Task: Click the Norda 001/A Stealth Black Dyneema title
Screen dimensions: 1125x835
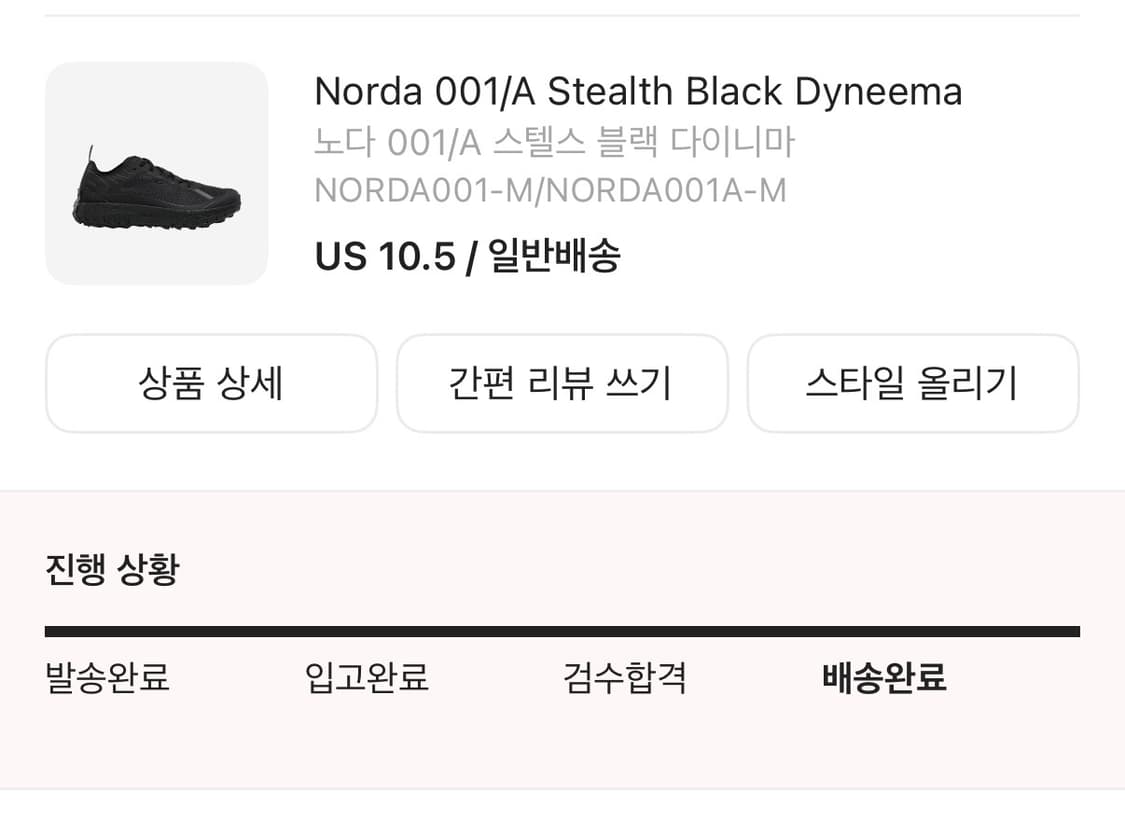Action: point(638,92)
